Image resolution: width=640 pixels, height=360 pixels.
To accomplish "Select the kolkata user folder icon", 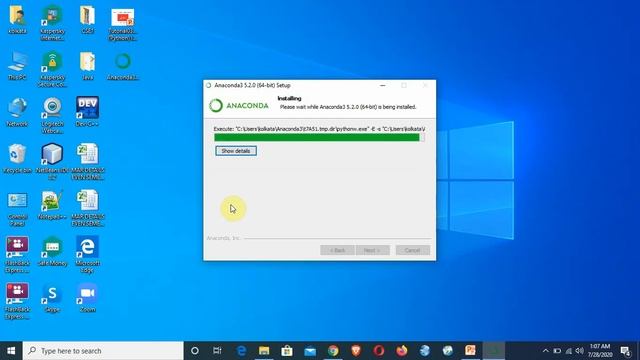I will (x=17, y=20).
